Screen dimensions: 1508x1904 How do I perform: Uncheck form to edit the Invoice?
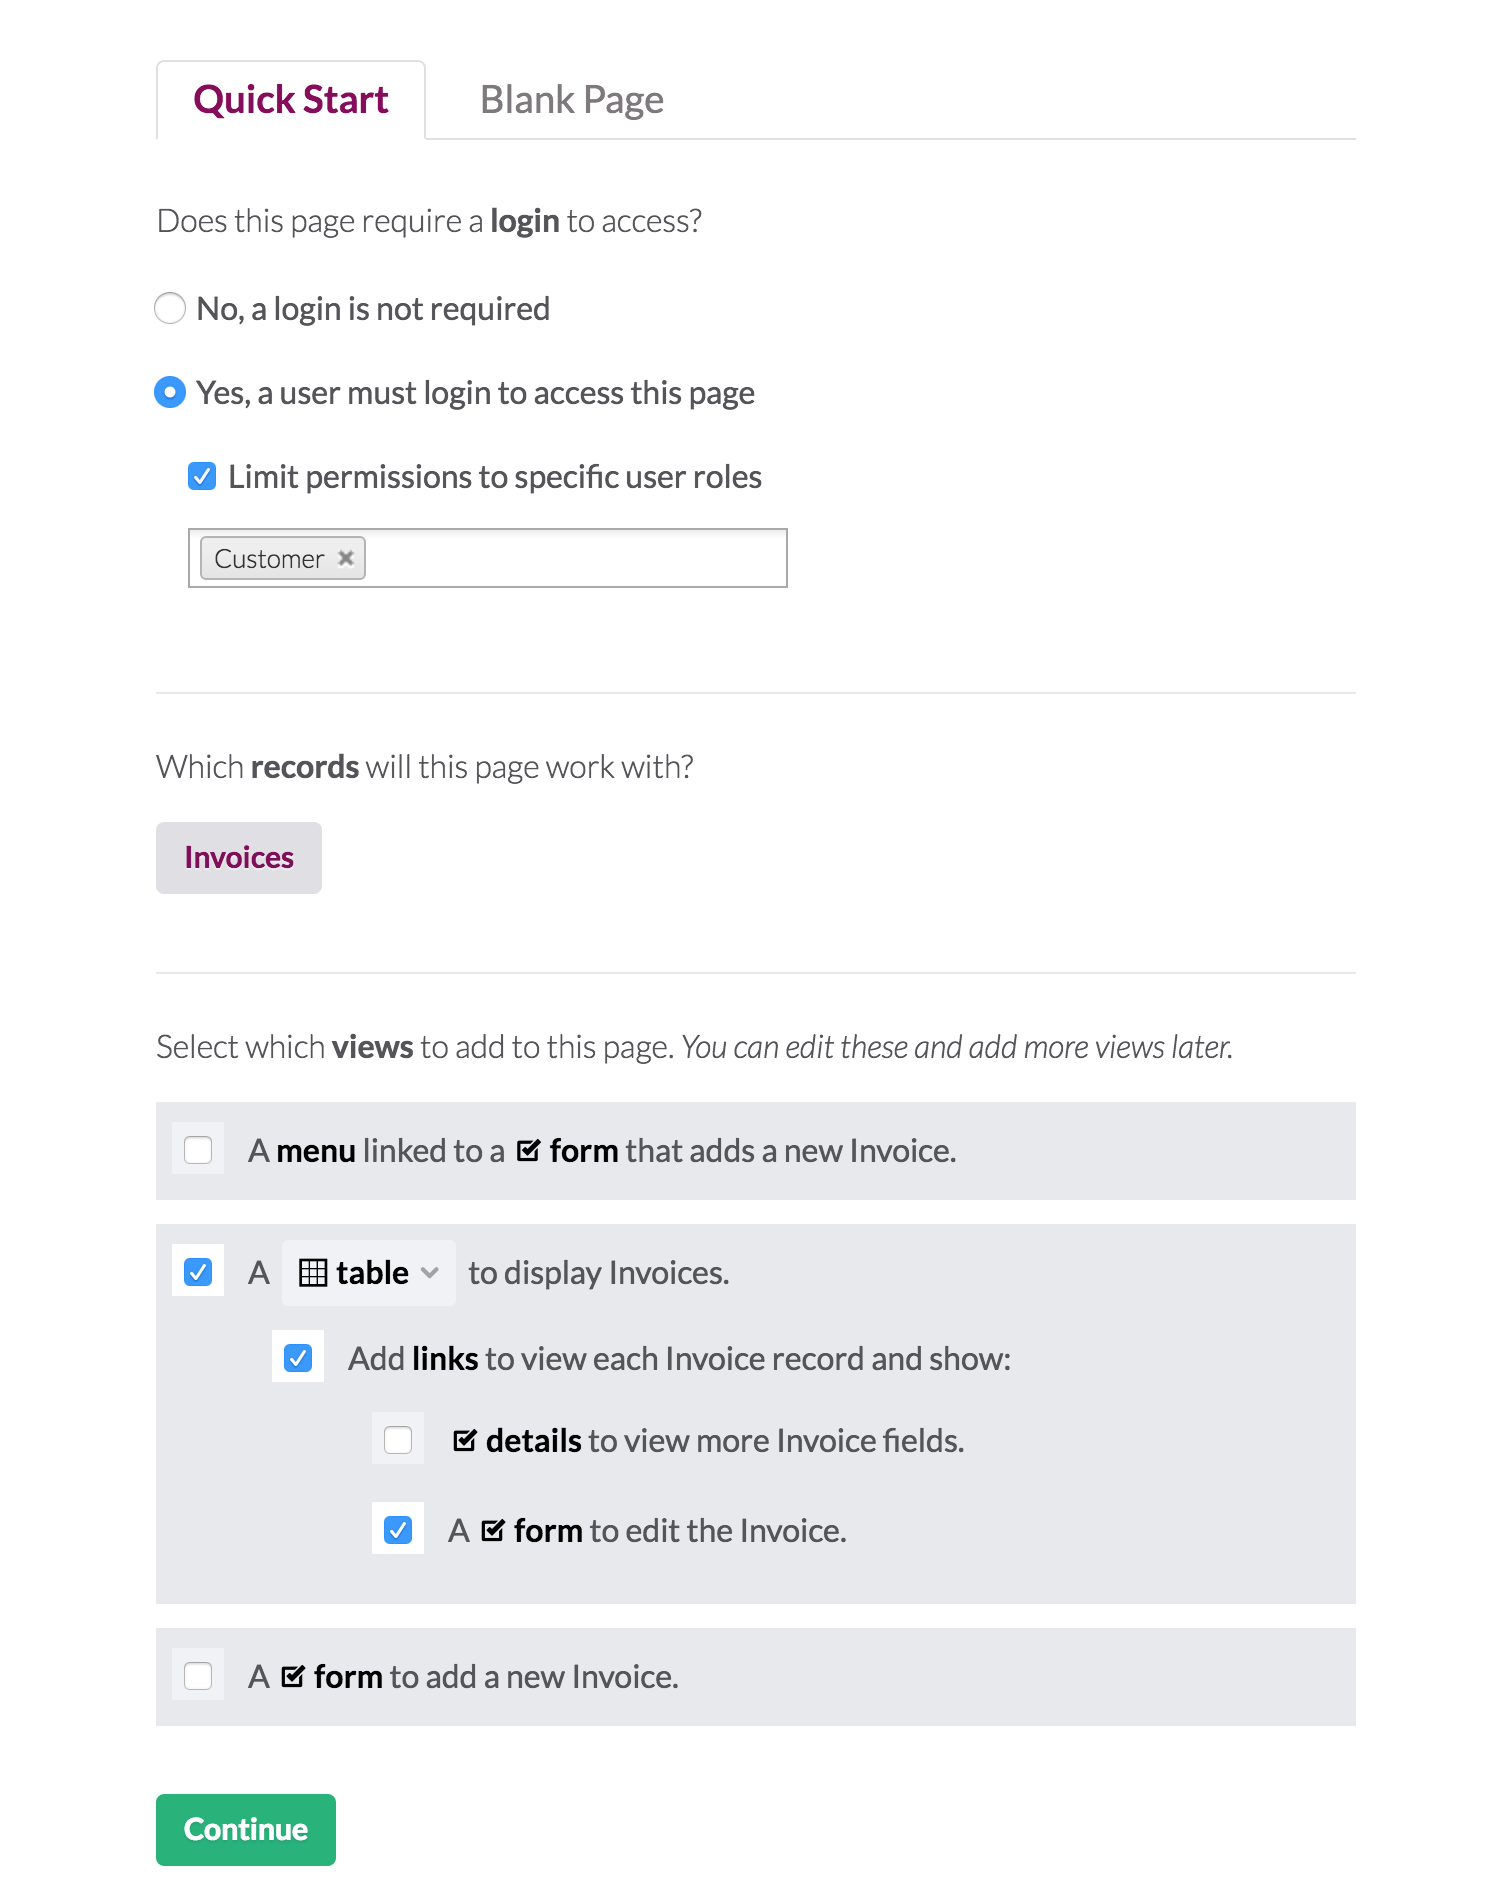click(x=398, y=1531)
